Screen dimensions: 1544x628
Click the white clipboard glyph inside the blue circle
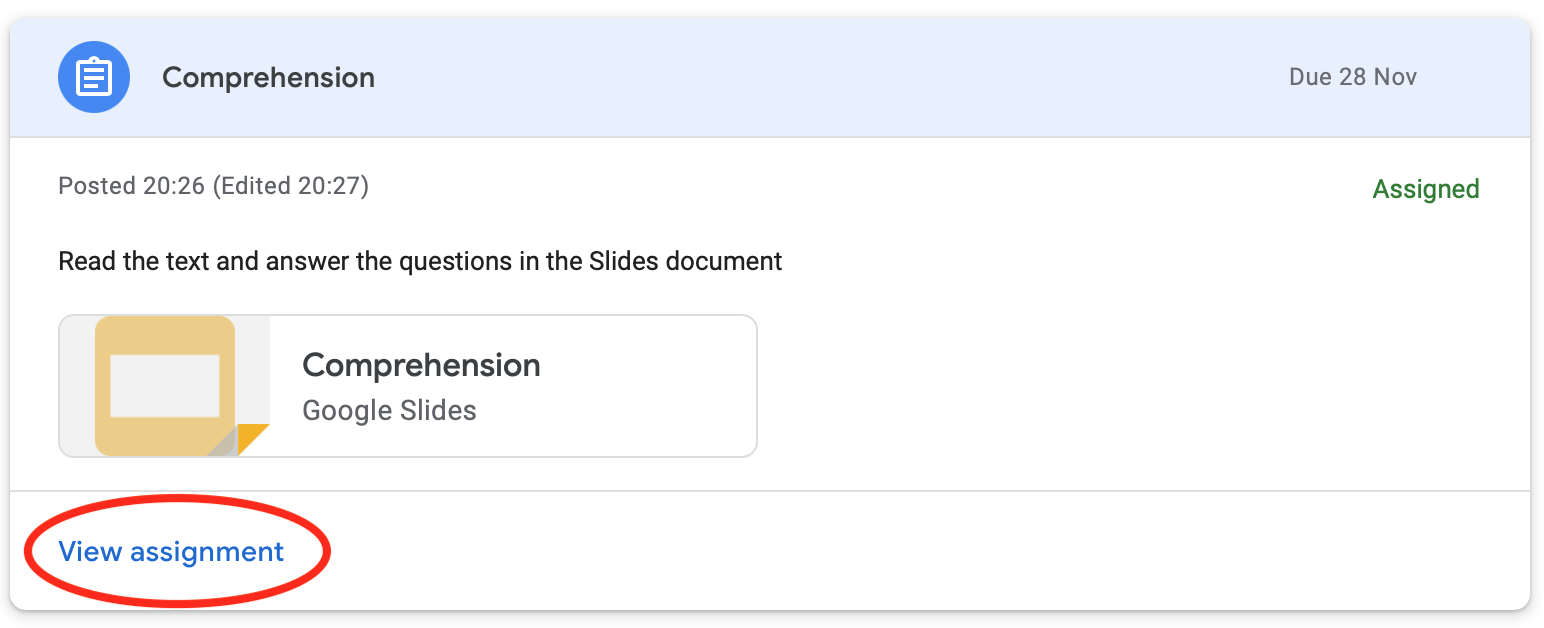click(94, 77)
